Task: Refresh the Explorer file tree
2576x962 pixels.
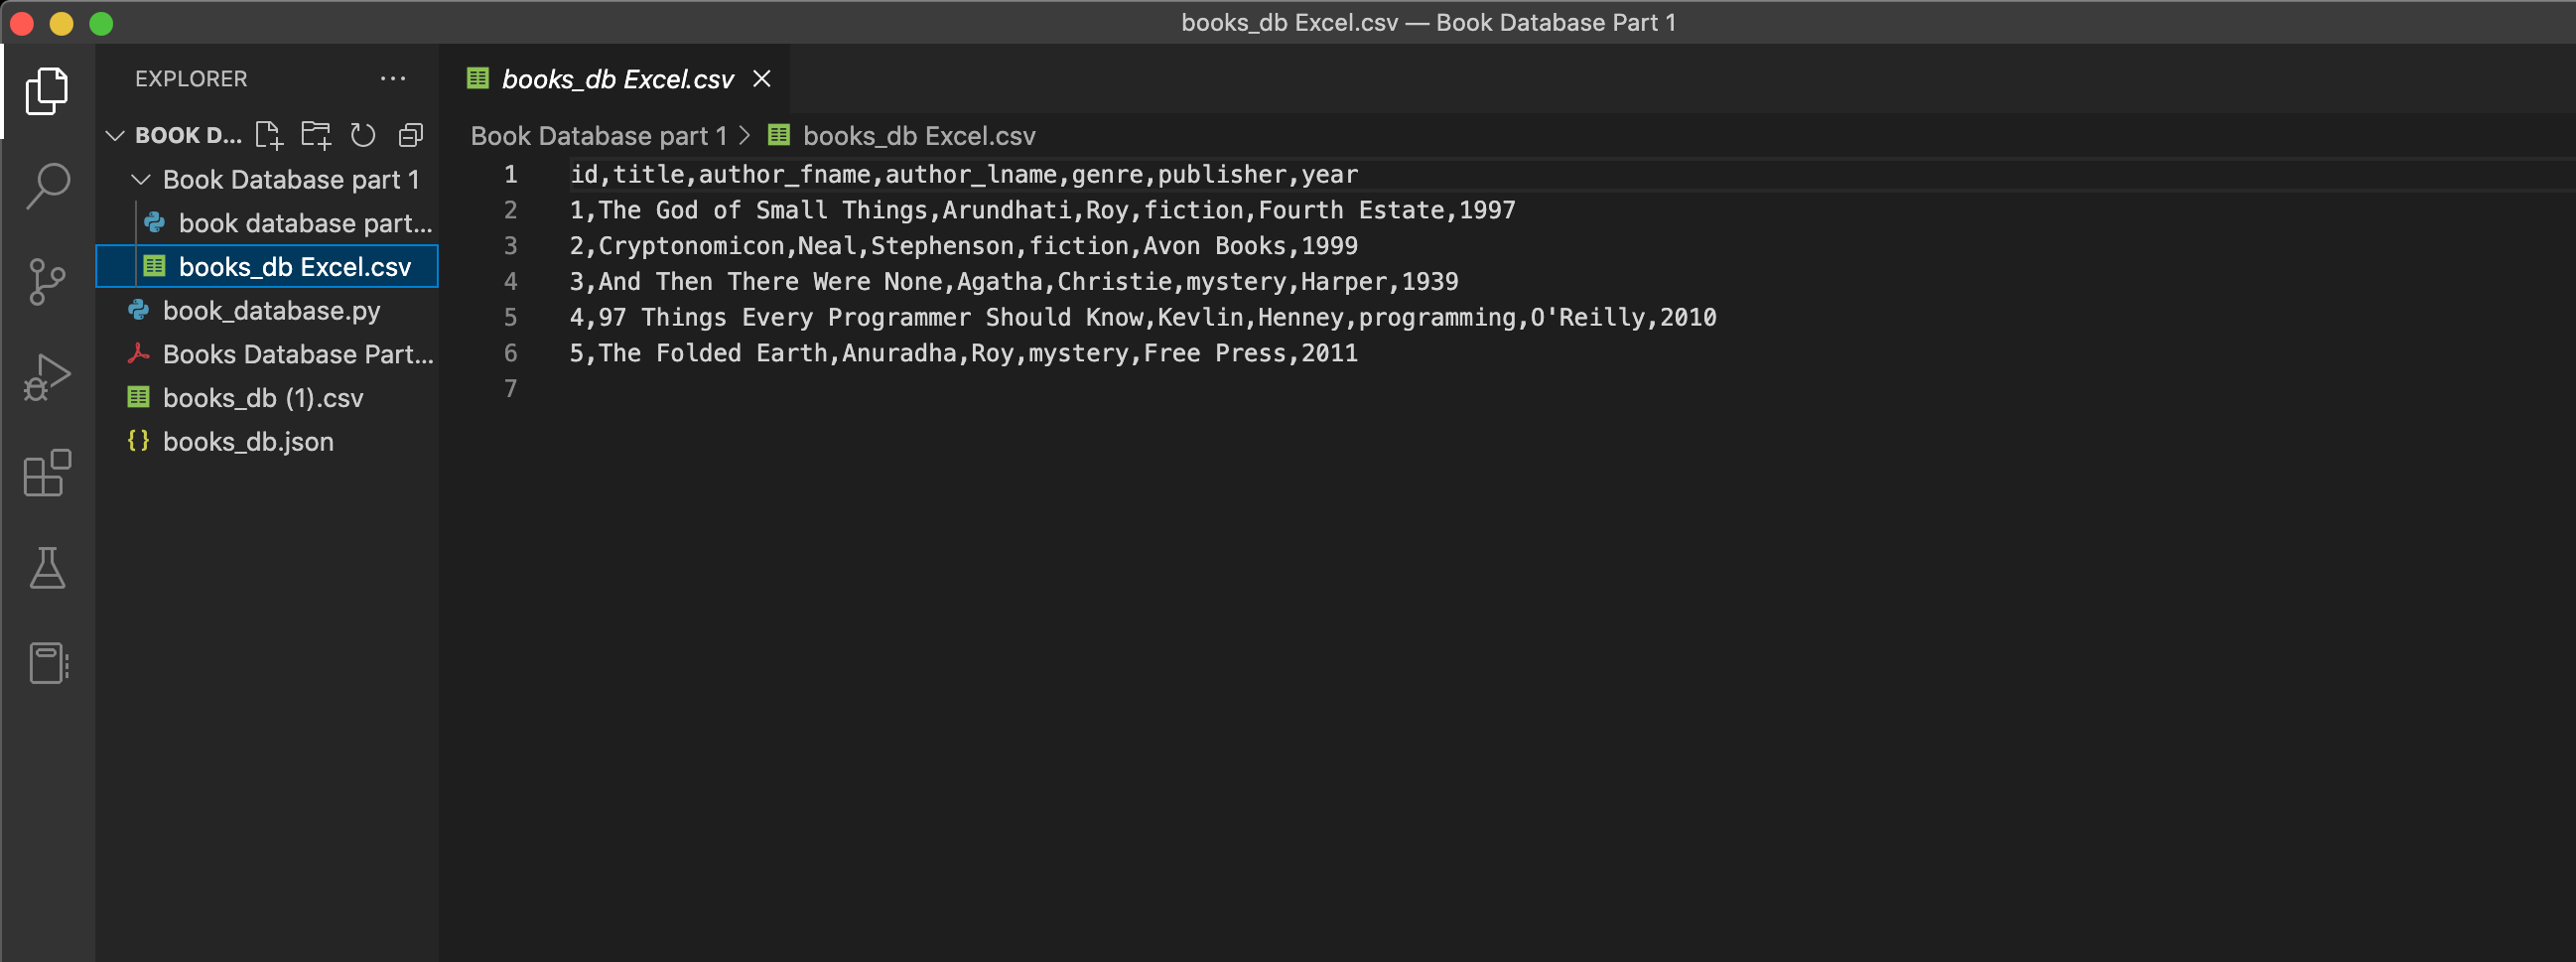Action: pyautogui.click(x=363, y=135)
